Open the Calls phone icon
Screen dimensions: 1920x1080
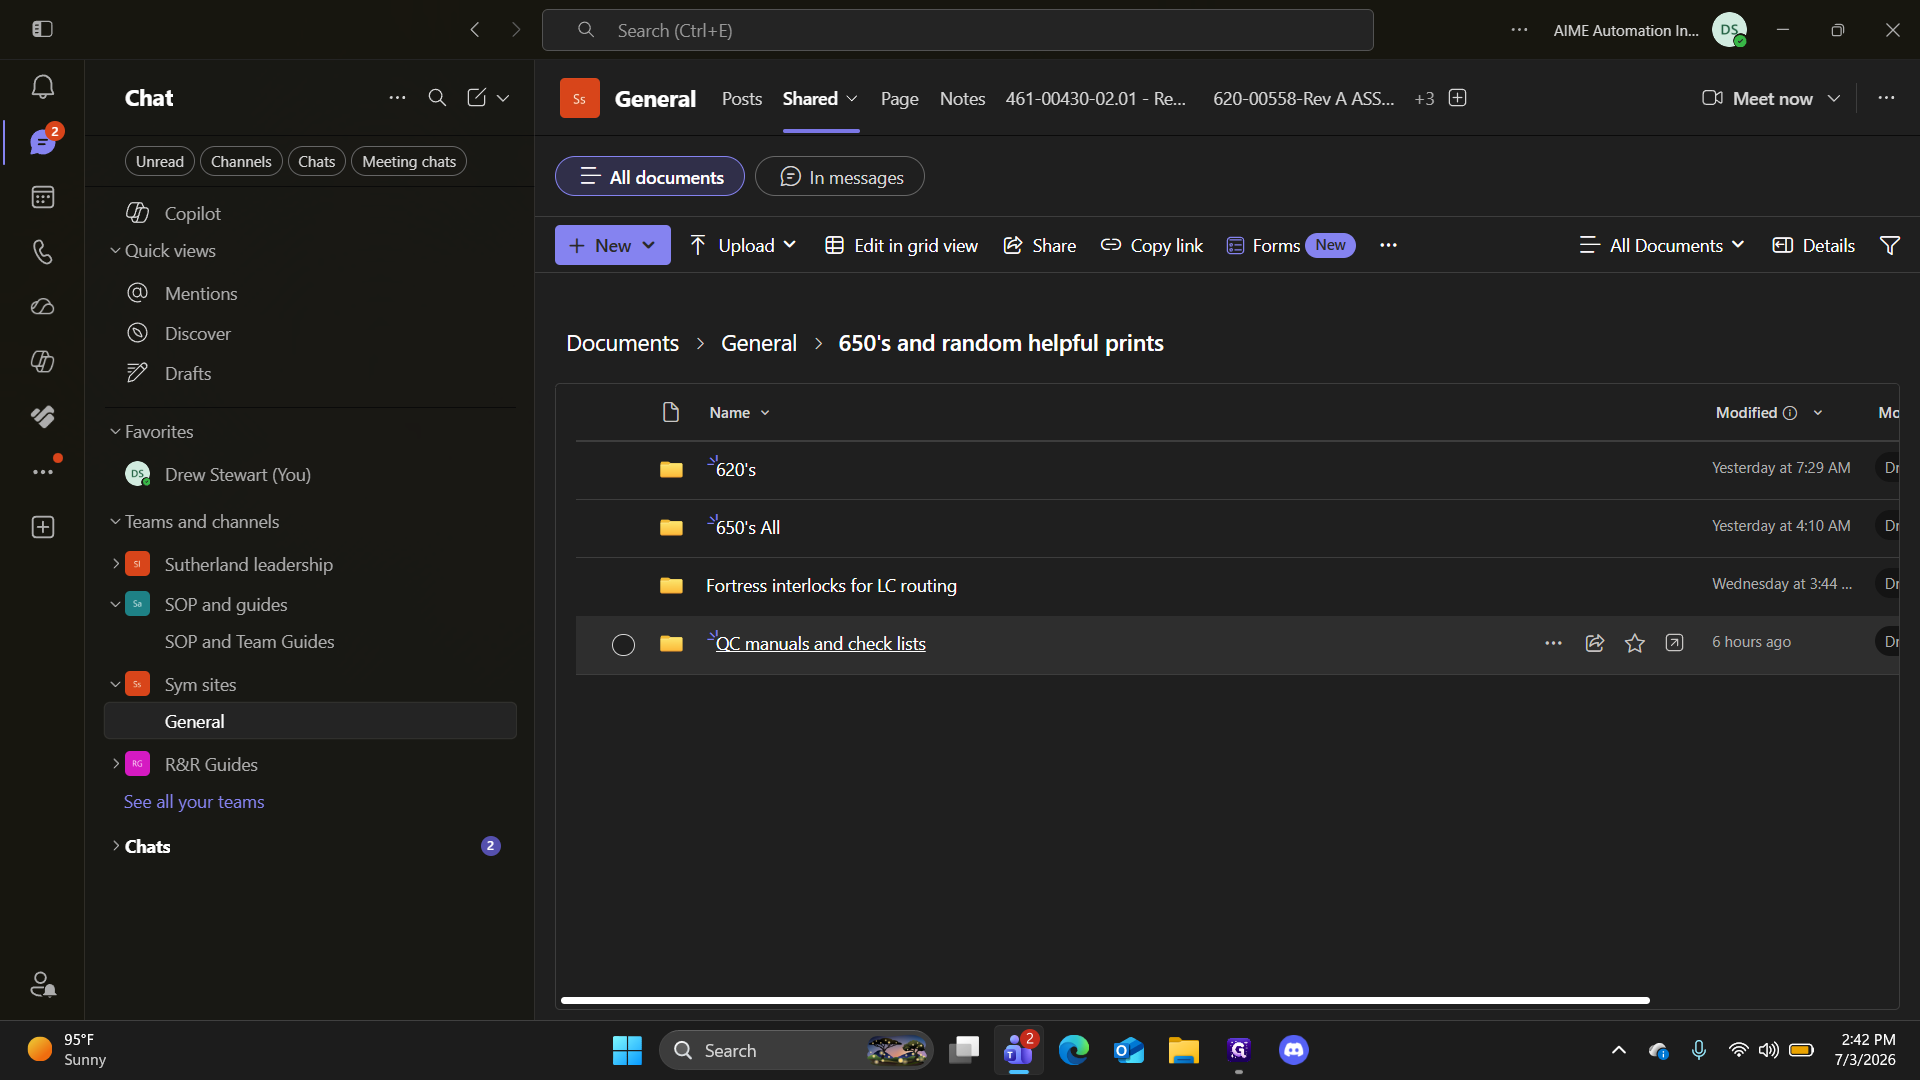click(x=42, y=252)
